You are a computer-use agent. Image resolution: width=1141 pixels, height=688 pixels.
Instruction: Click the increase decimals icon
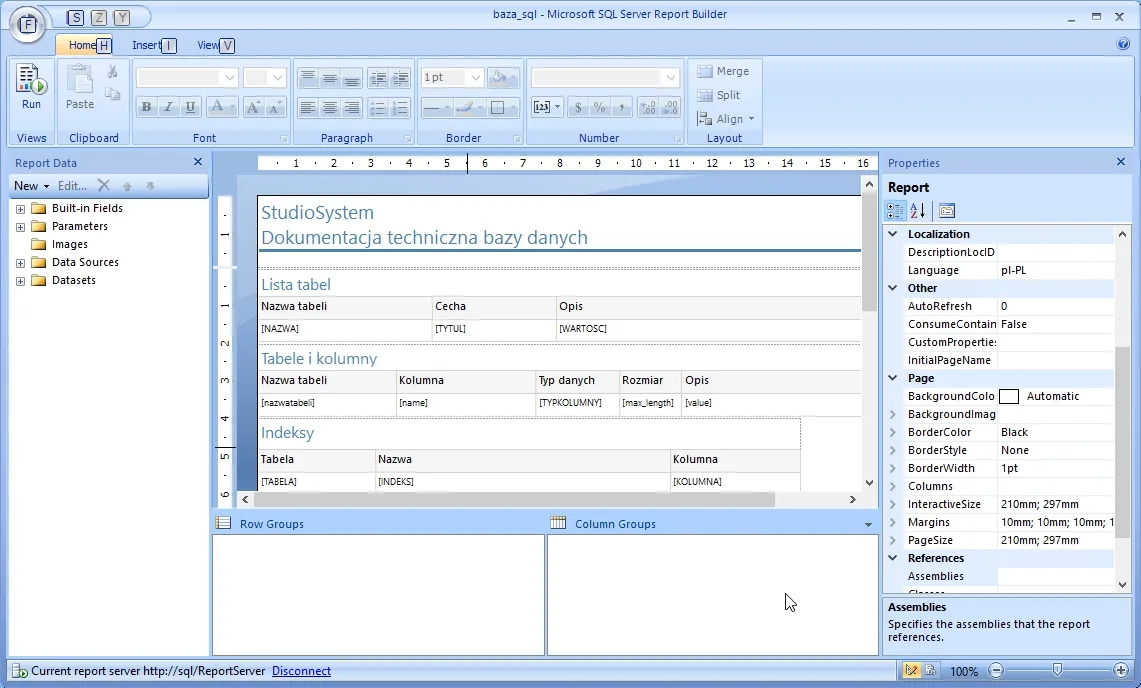[648, 107]
